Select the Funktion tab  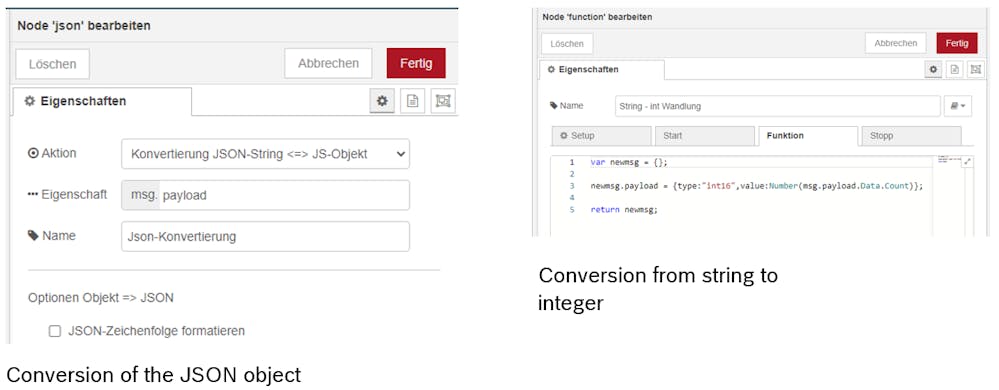(809, 136)
